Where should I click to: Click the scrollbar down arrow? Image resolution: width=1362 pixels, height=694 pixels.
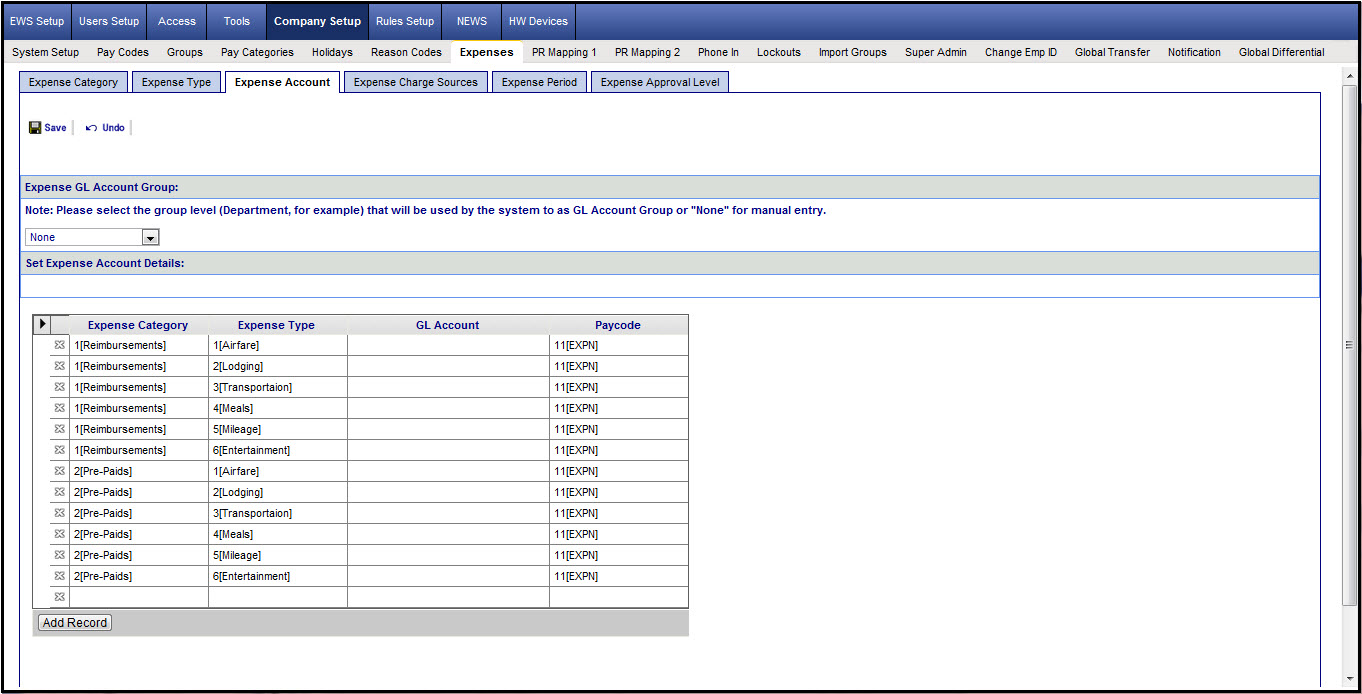coord(1349,678)
